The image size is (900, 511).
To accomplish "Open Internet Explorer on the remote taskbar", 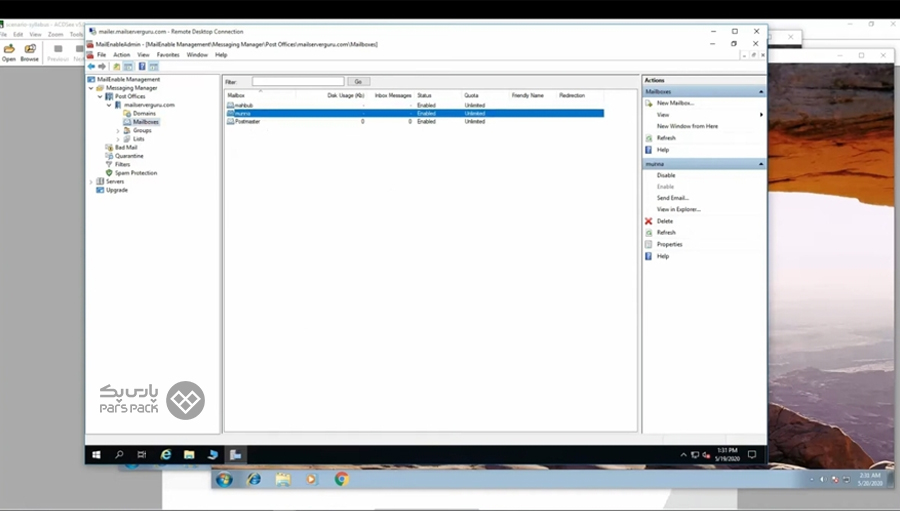I will [166, 455].
